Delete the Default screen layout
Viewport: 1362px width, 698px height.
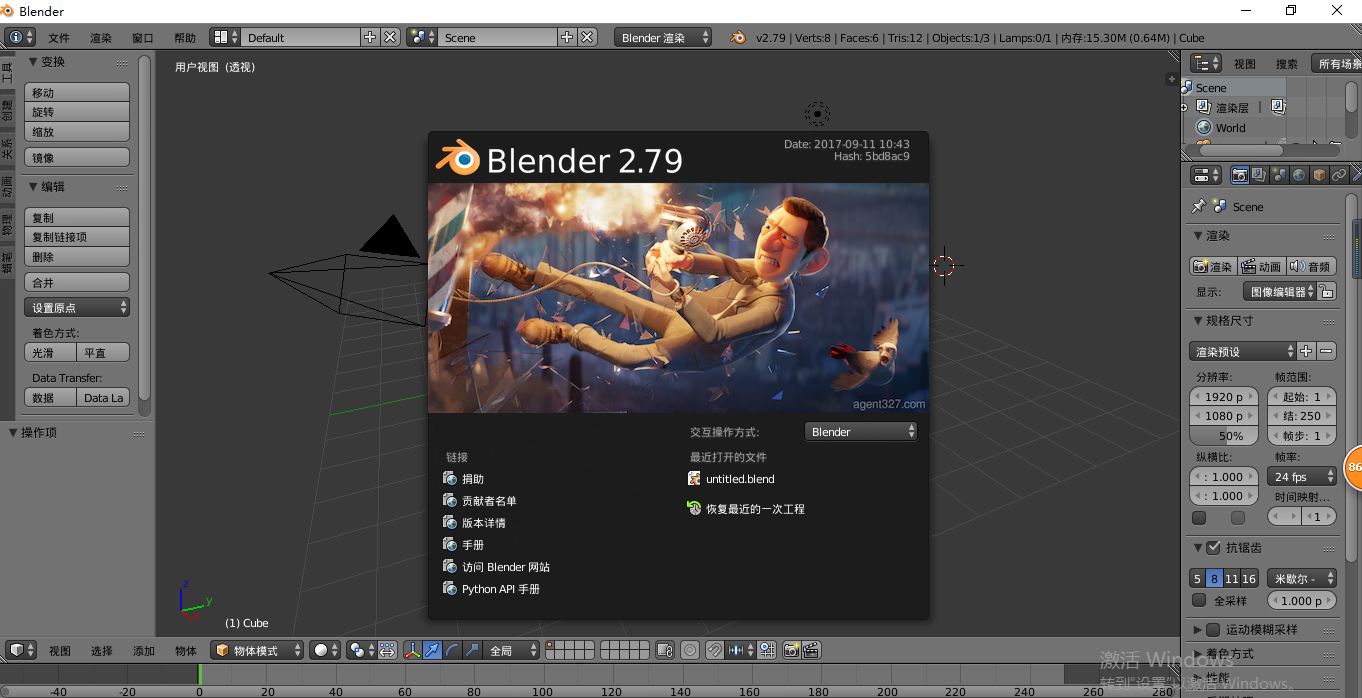pyautogui.click(x=390, y=37)
